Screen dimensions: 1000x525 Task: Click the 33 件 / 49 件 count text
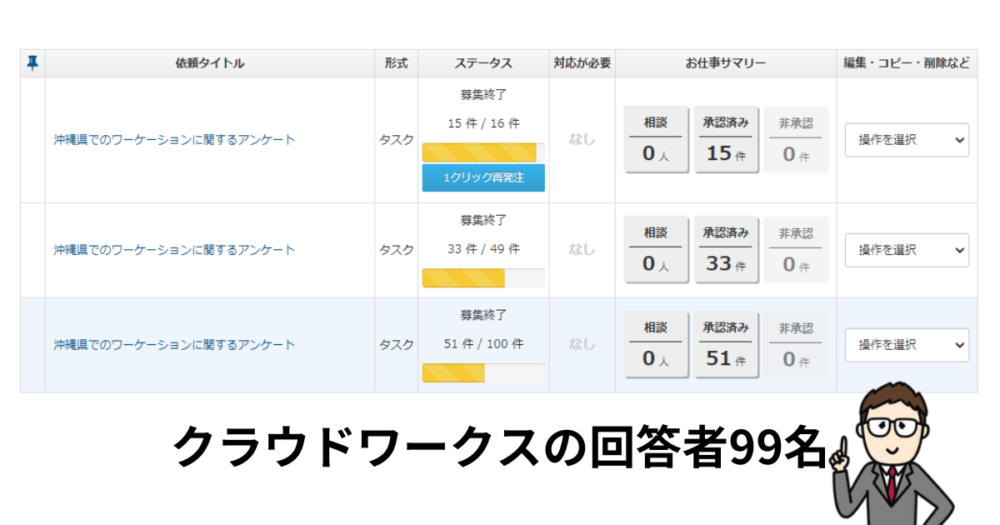pos(483,249)
